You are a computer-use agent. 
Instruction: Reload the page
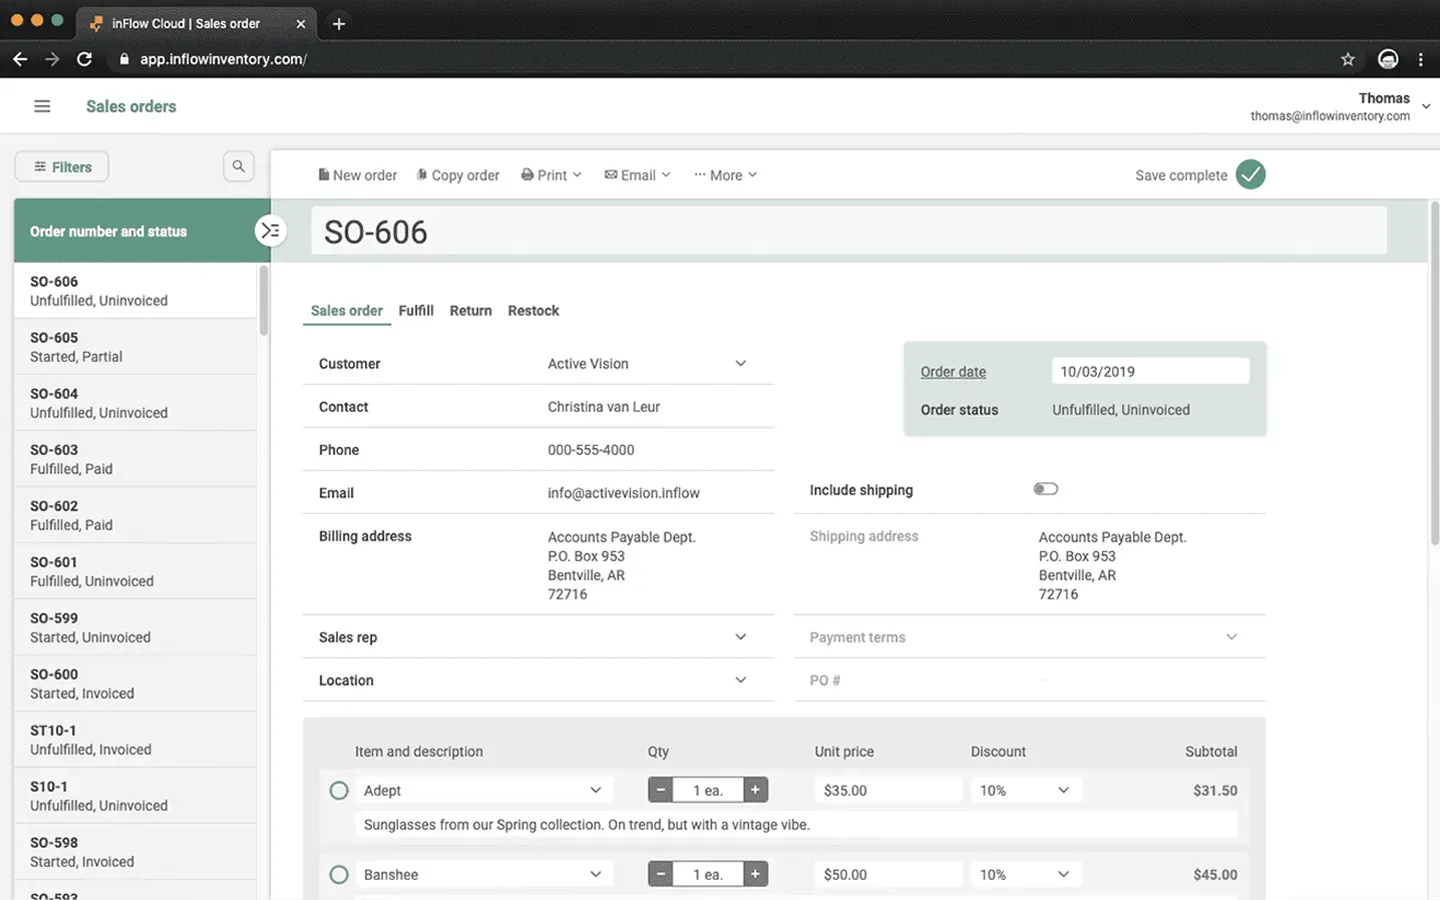coord(85,59)
